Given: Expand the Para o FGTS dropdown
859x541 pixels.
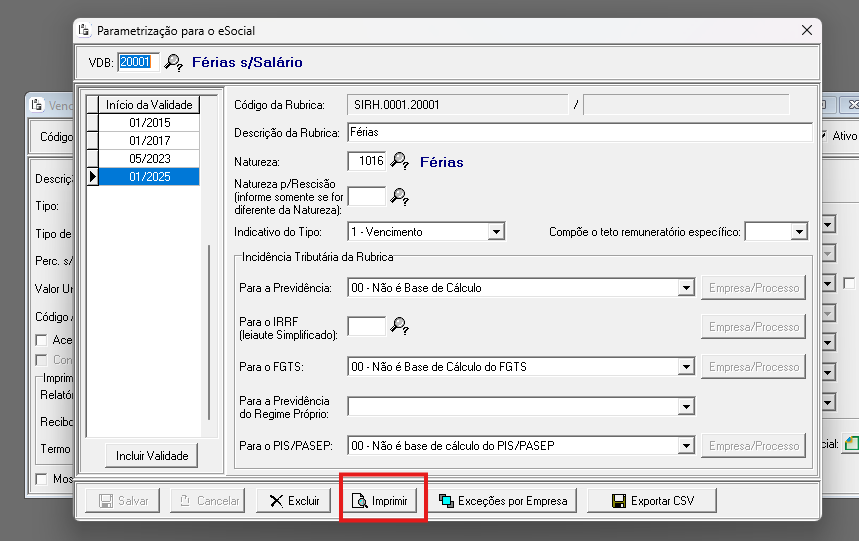Looking at the screenshot, I should pyautogui.click(x=685, y=367).
